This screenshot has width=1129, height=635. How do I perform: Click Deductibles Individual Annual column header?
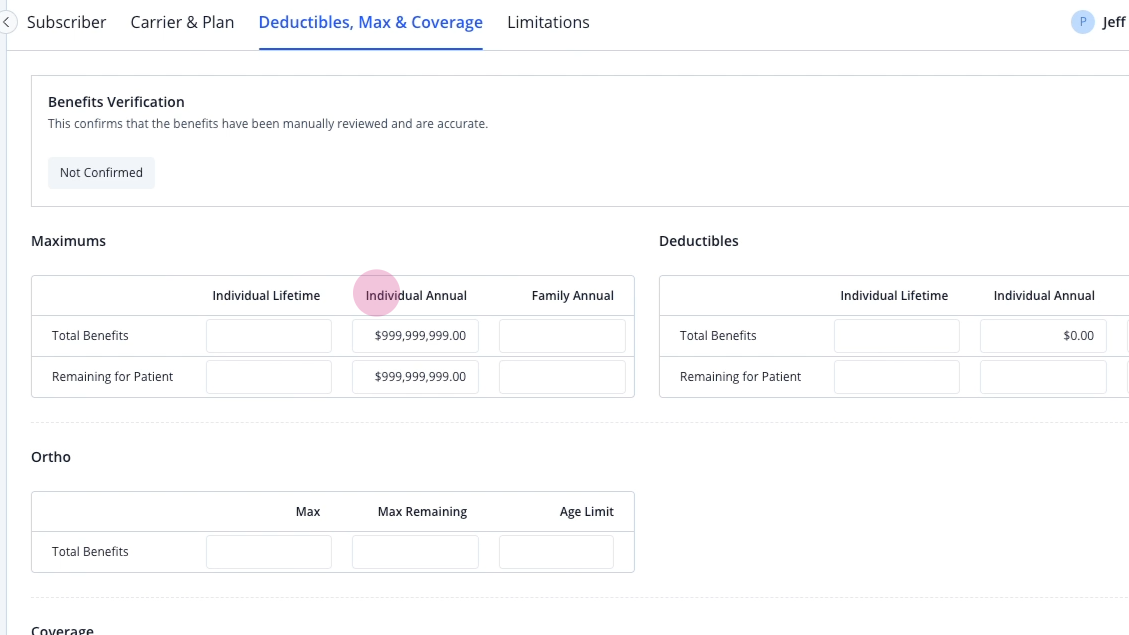click(x=1044, y=296)
